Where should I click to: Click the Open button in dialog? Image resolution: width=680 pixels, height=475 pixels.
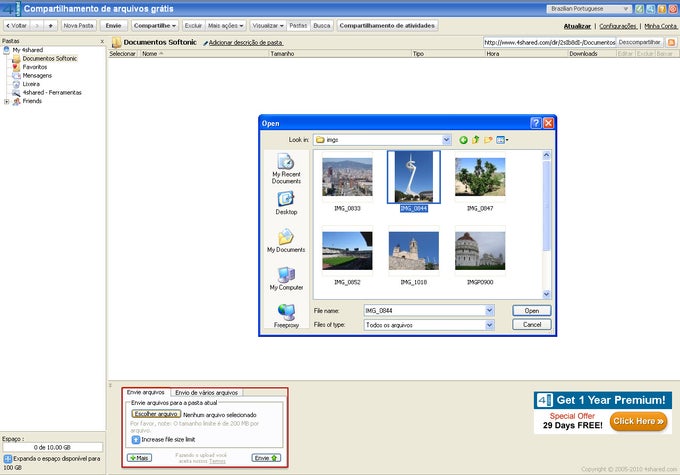[x=532, y=311]
